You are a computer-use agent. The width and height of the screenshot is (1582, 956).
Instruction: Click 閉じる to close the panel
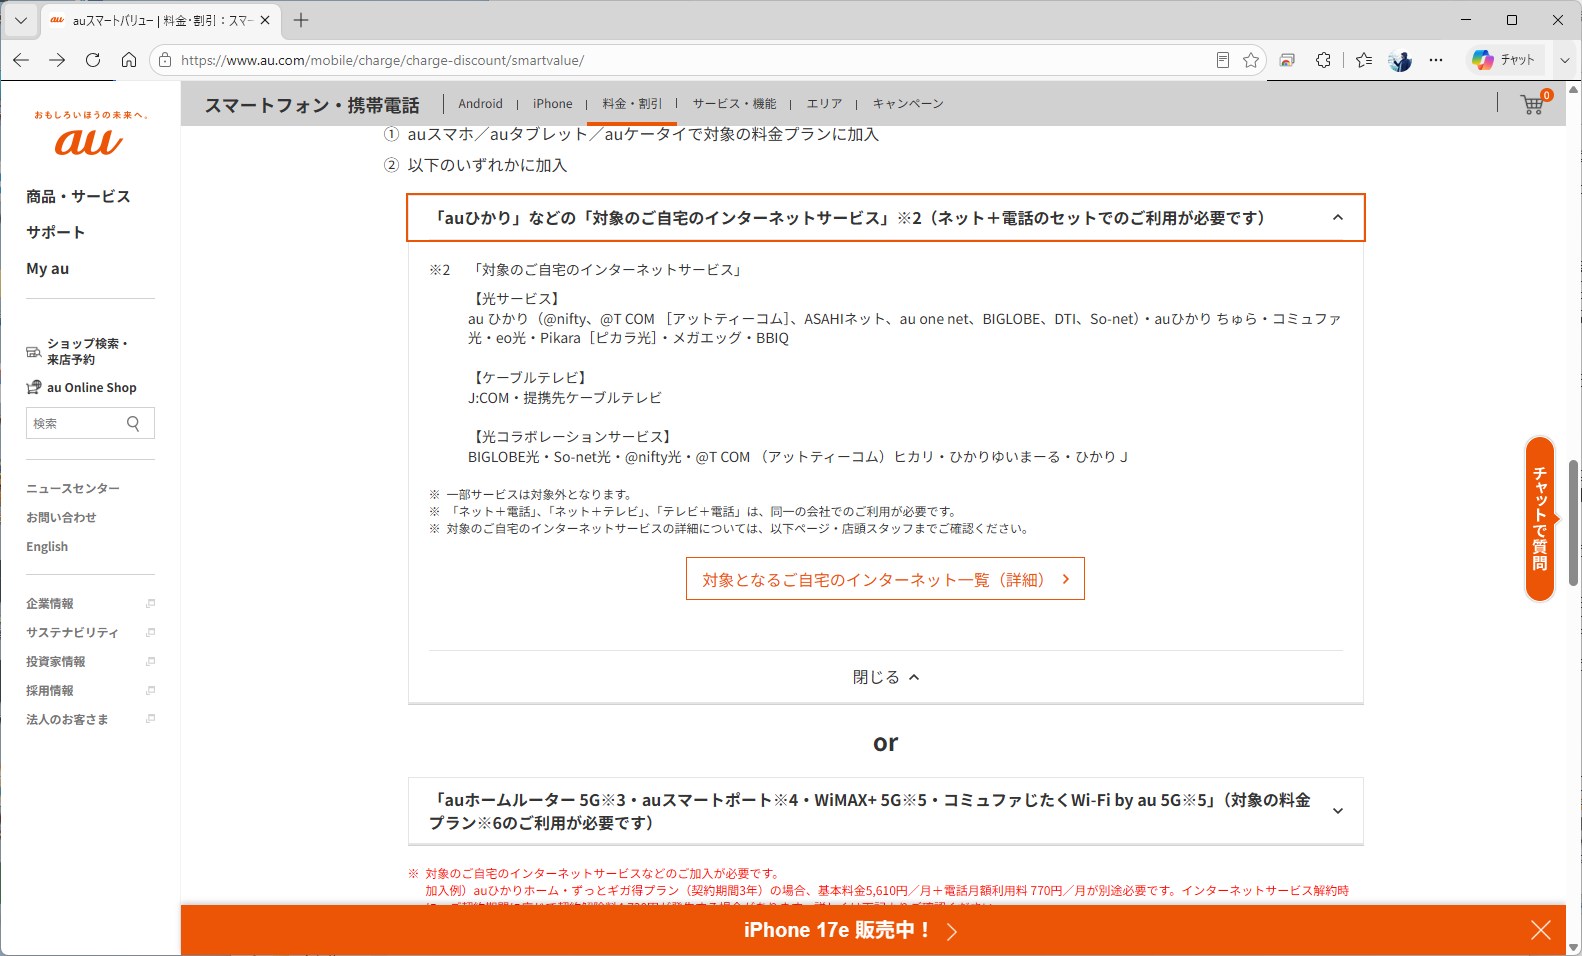886,677
